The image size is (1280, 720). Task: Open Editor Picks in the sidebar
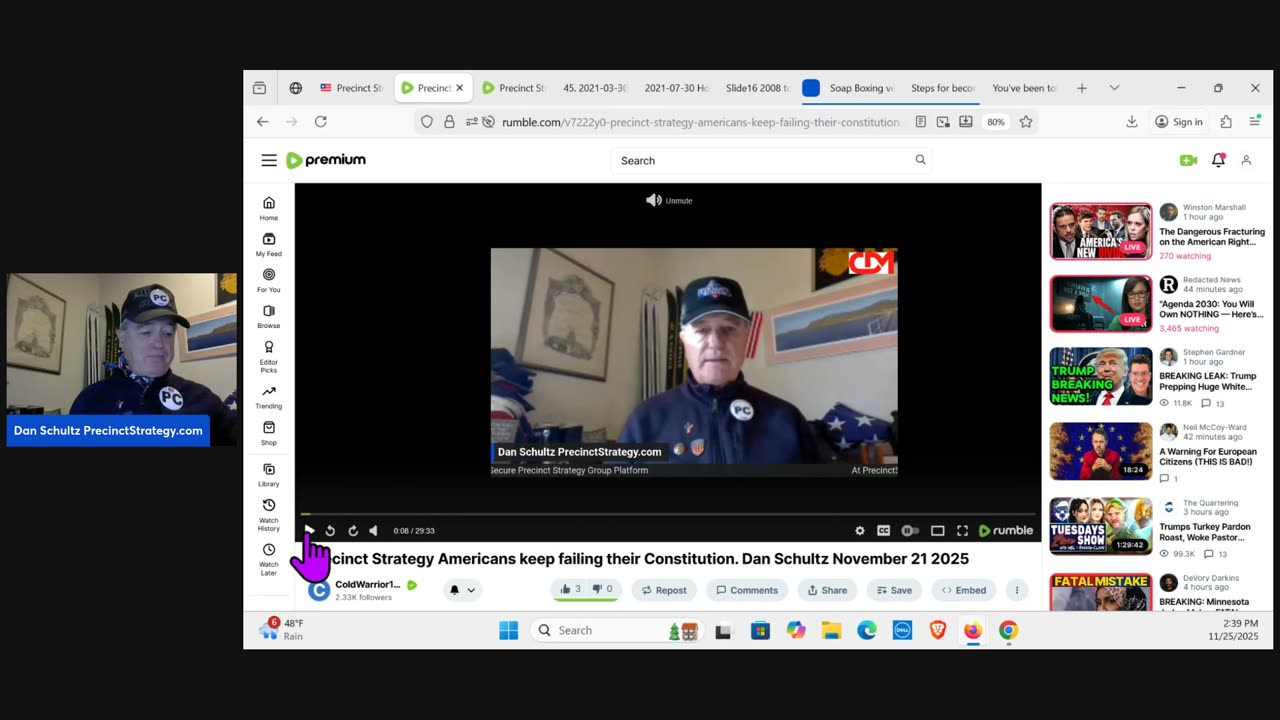[269, 357]
